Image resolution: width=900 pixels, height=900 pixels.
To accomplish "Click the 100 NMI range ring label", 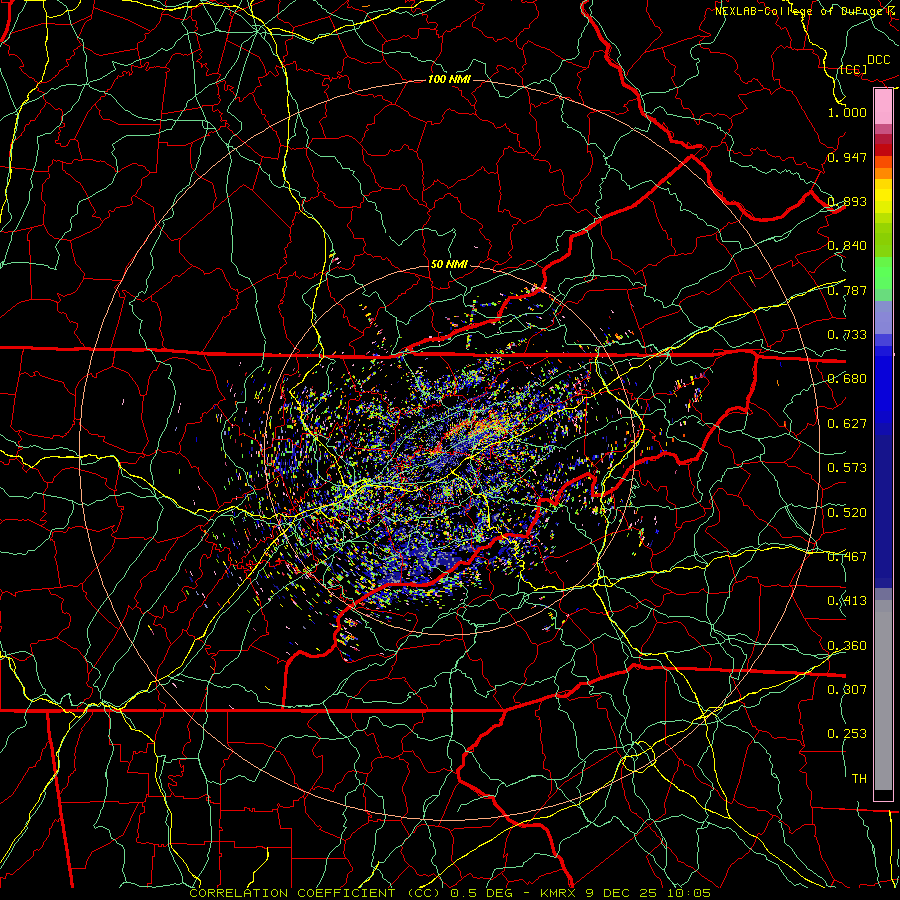I will click(449, 79).
